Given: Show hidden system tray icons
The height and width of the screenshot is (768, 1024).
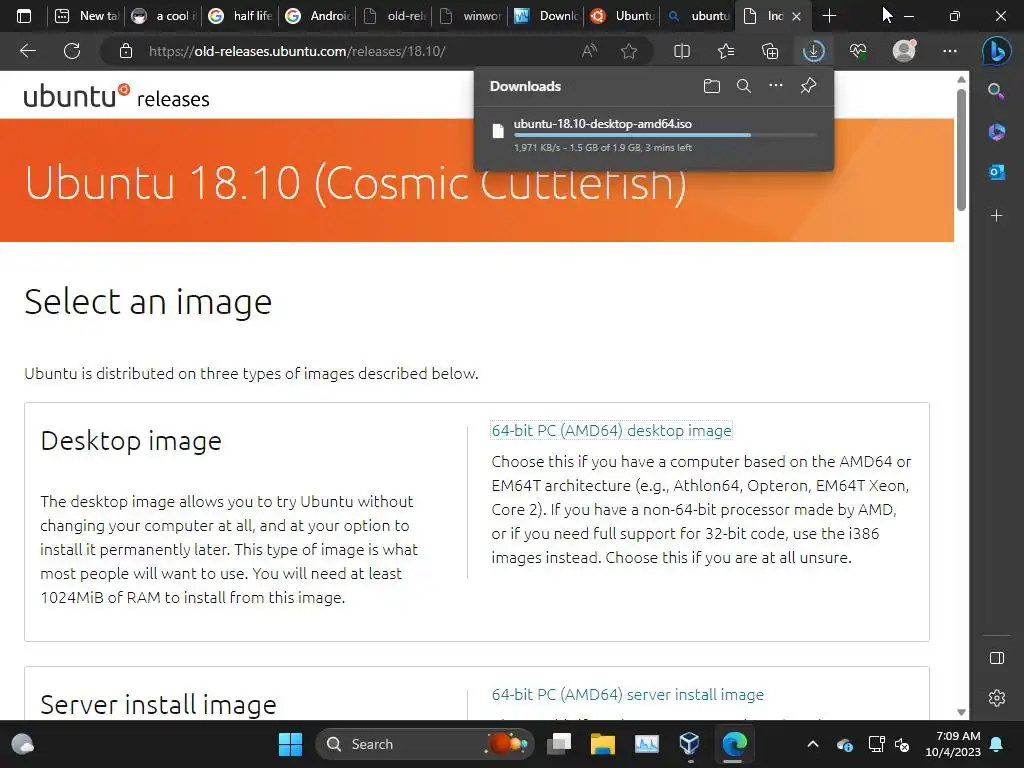Looking at the screenshot, I should click(x=812, y=744).
